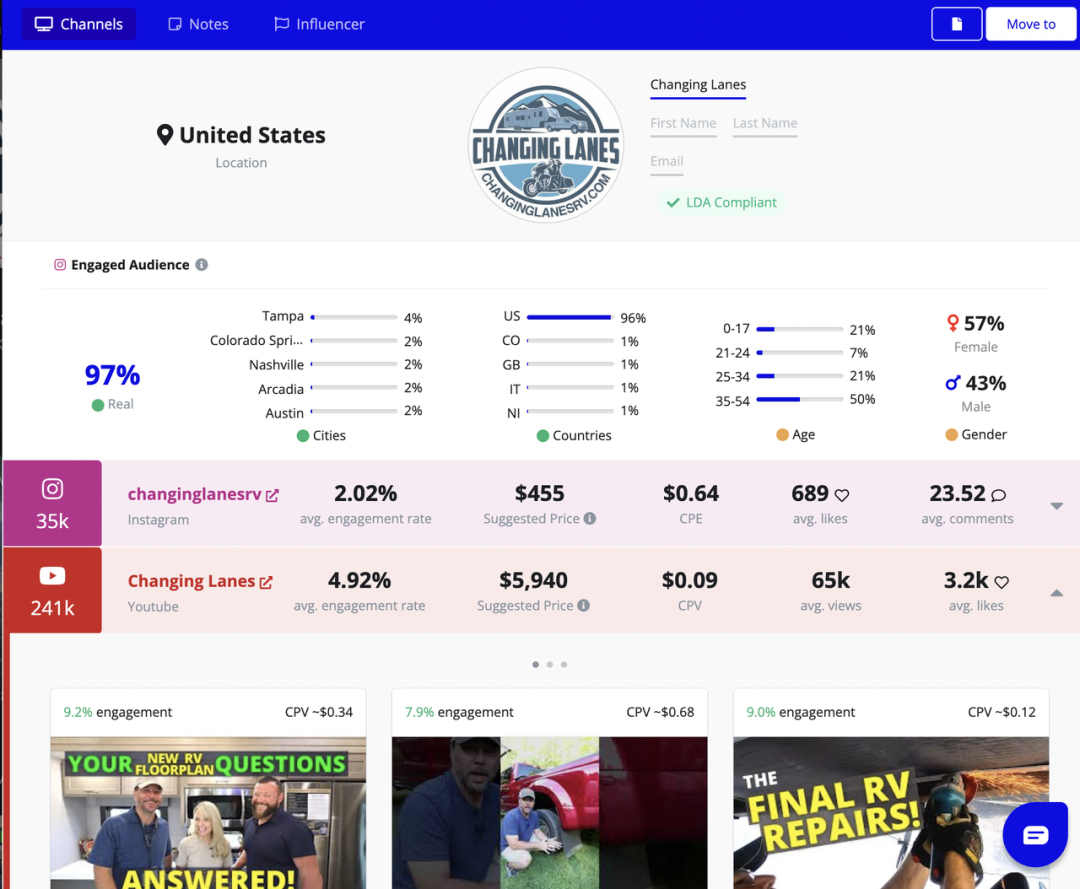This screenshot has width=1080, height=889.
Task: Open the Final RV Repairs video thumbnail
Action: coord(891,813)
